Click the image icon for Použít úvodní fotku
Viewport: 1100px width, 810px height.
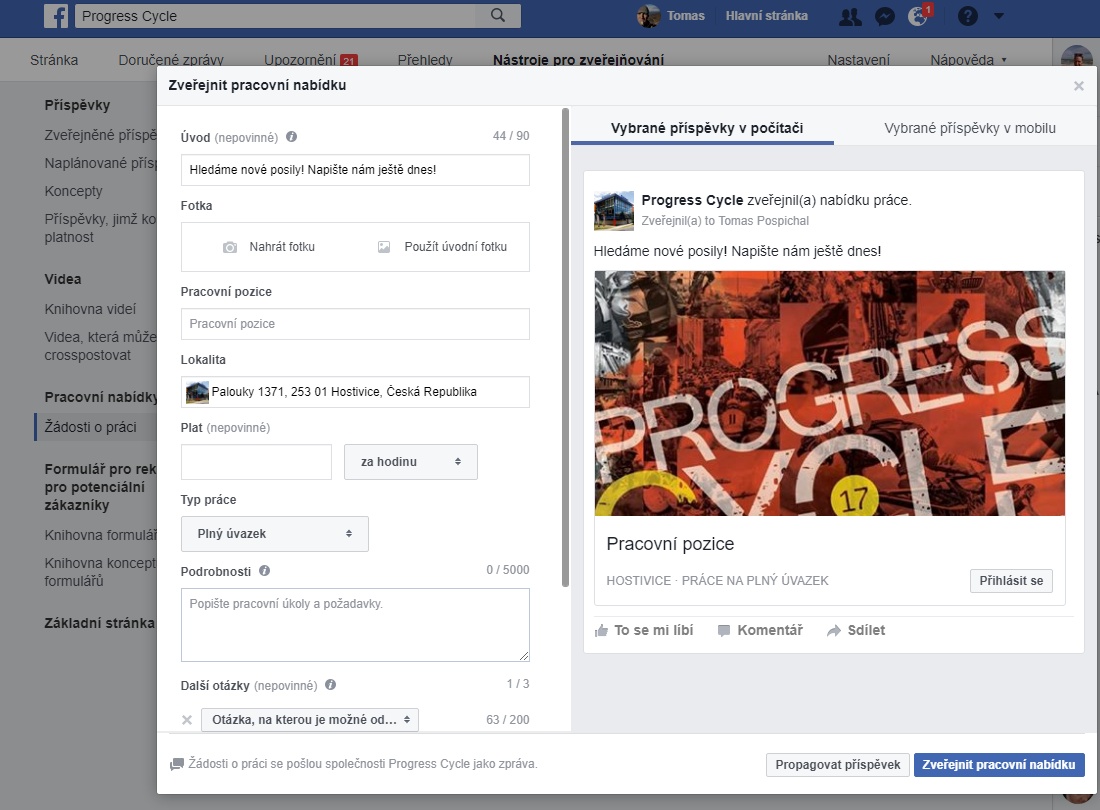384,247
